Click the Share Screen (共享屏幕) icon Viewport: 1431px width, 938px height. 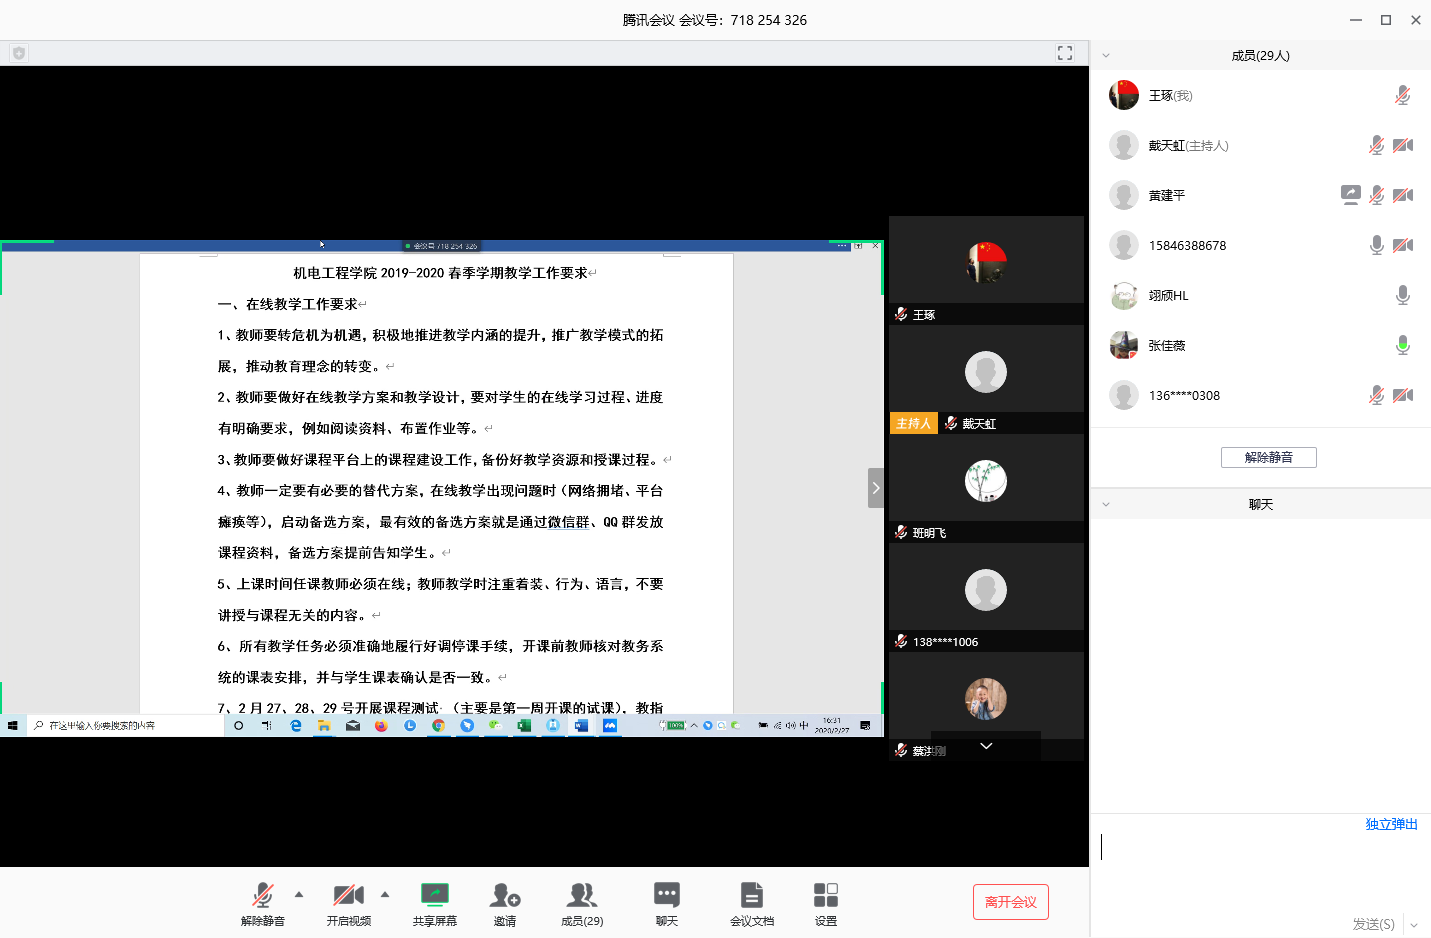[434, 895]
